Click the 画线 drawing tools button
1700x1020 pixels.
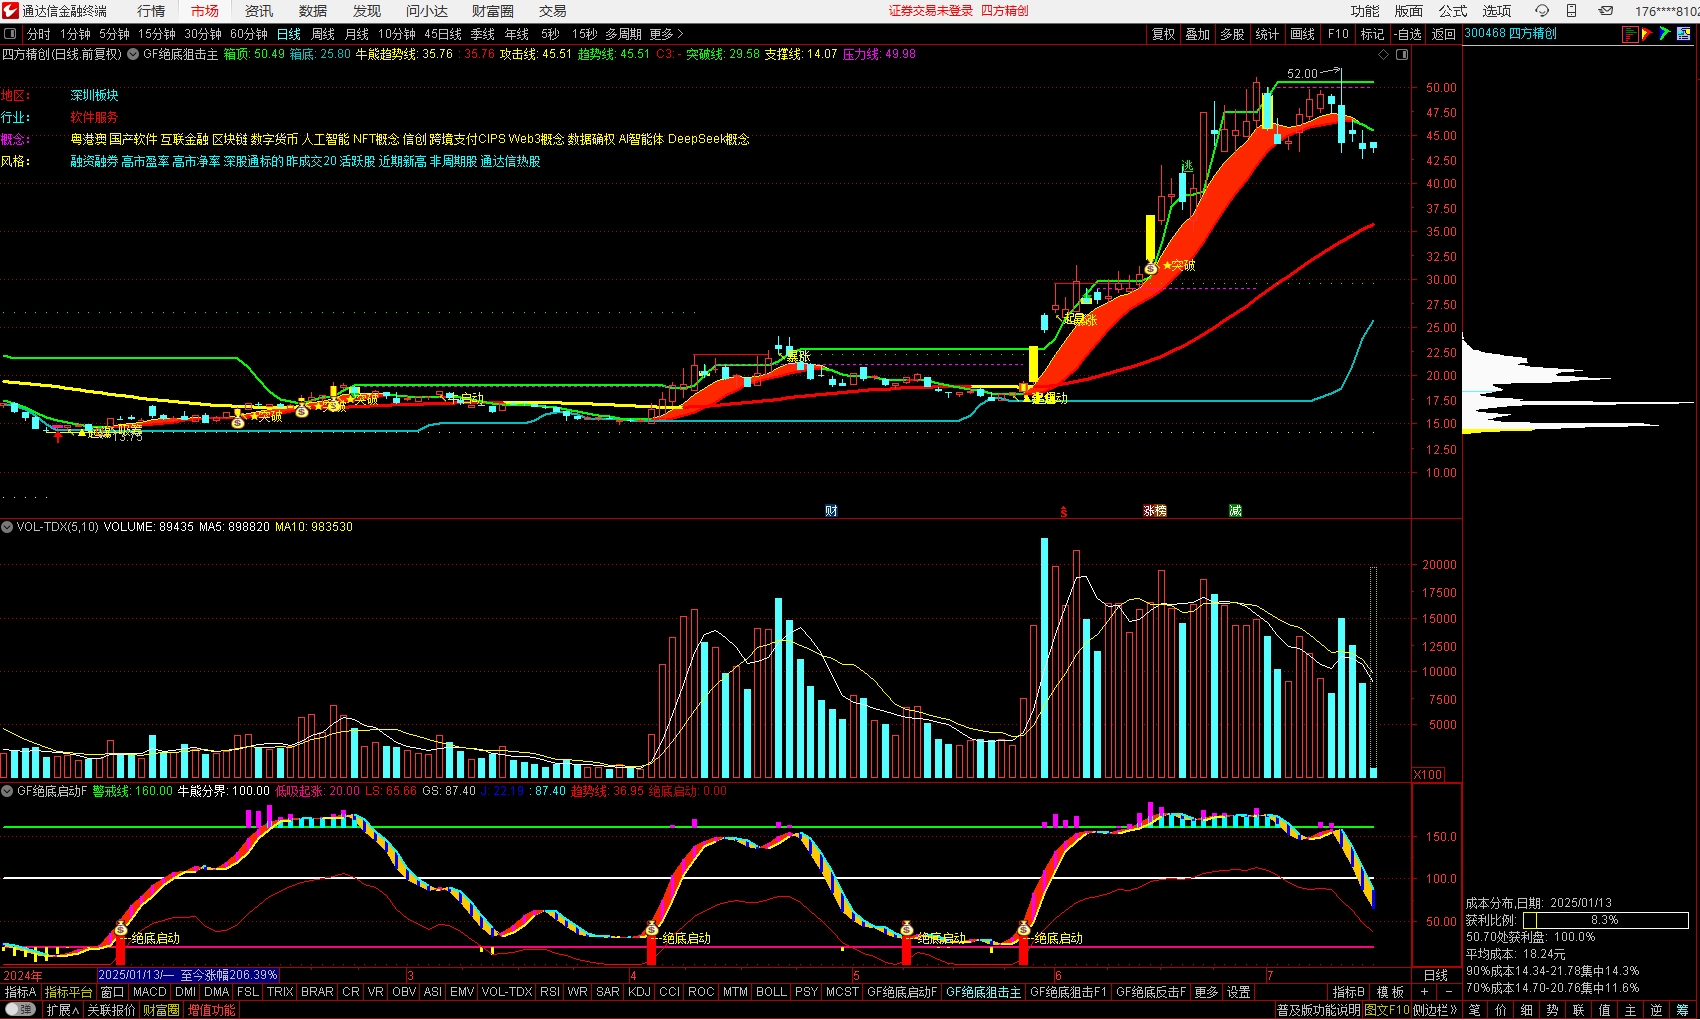1302,34
